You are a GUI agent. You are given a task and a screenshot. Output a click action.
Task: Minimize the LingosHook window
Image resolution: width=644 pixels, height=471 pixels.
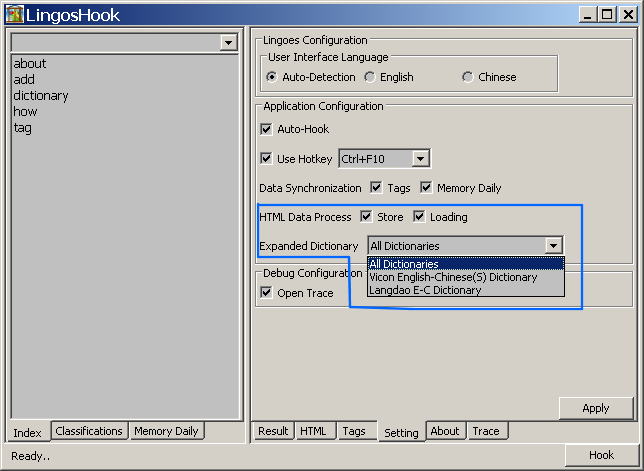pos(588,15)
